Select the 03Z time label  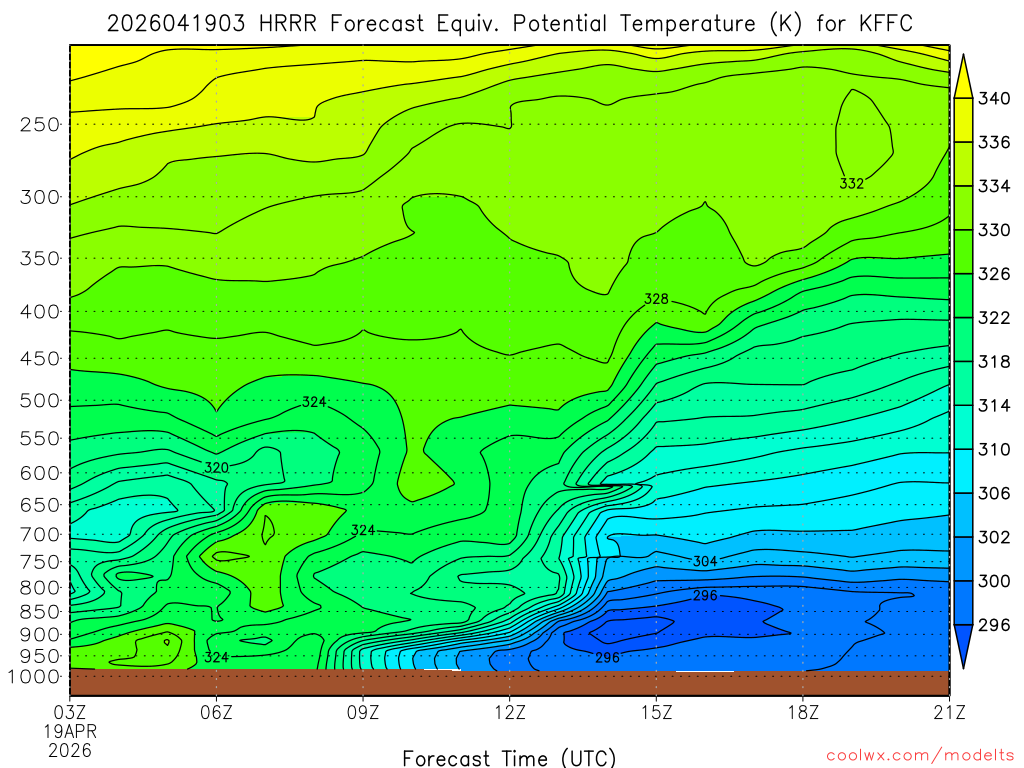[x=70, y=712]
